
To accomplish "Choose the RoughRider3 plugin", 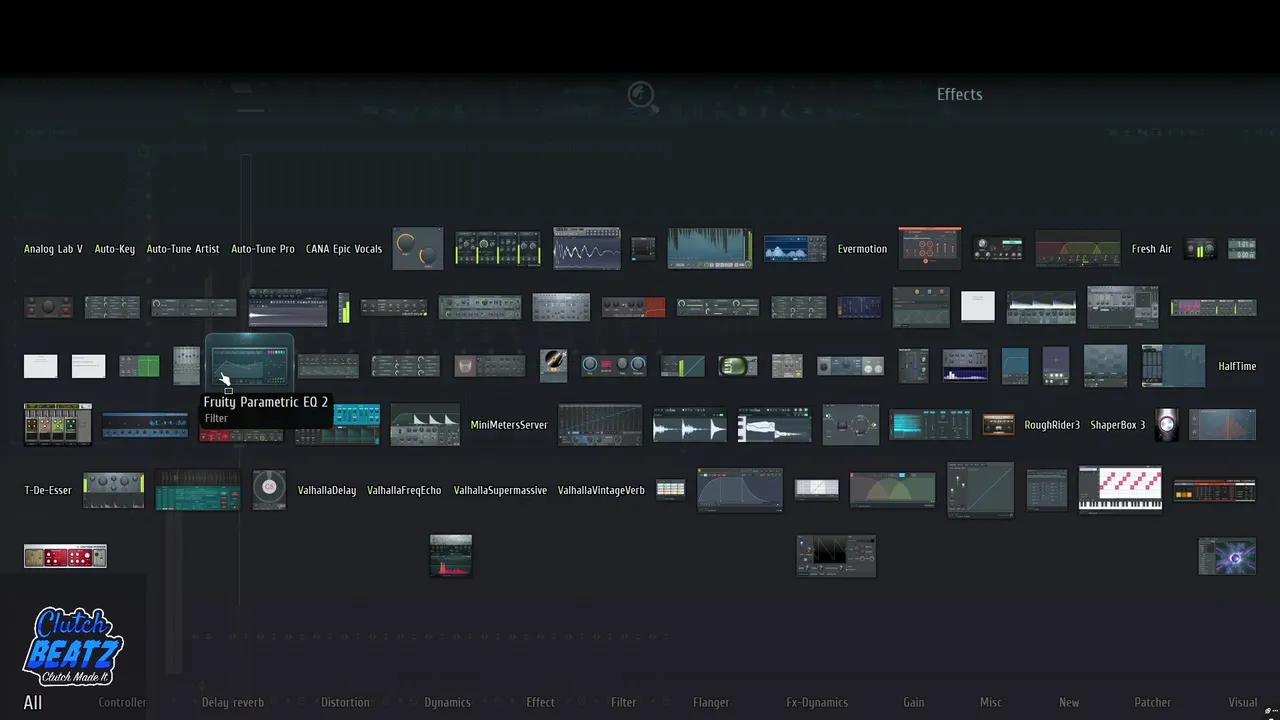I will click(x=1052, y=425).
